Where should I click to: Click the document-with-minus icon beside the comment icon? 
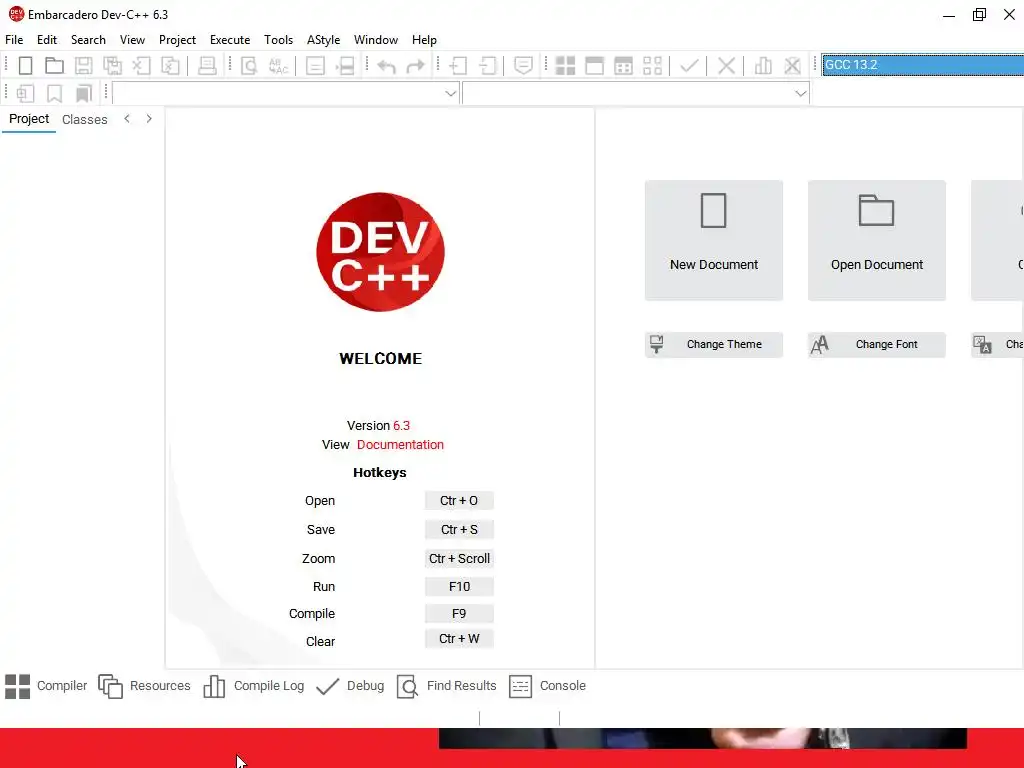point(488,65)
